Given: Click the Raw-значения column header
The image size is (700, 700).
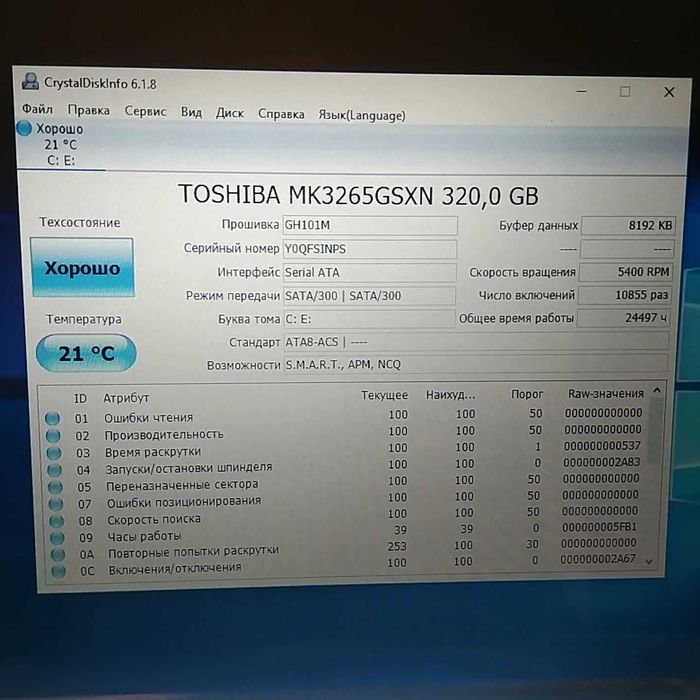Looking at the screenshot, I should [606, 393].
